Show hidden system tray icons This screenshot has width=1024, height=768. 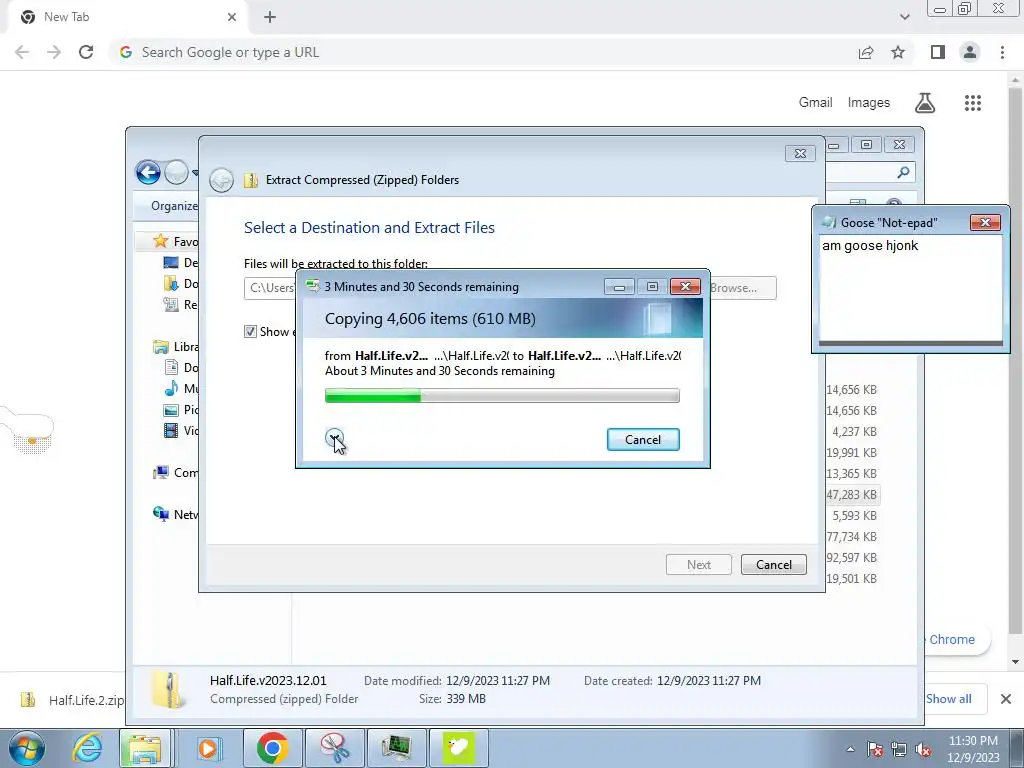850,749
